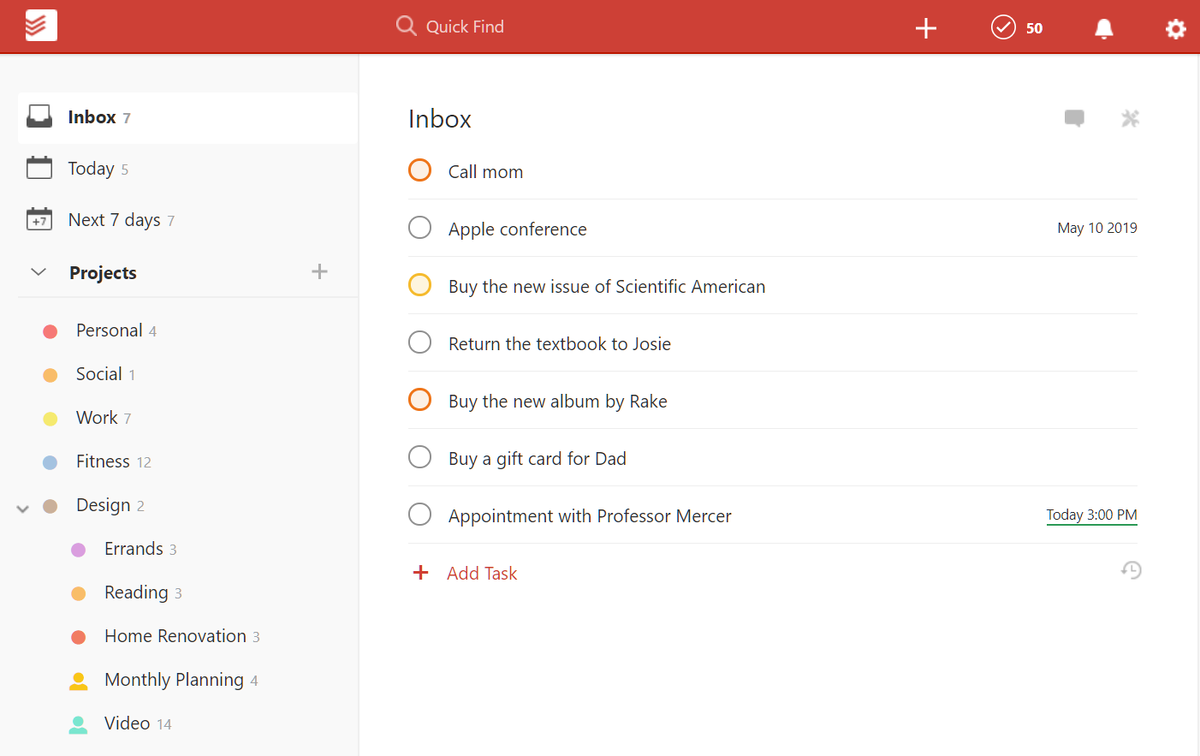Open the quick add task plus icon

pos(925,28)
